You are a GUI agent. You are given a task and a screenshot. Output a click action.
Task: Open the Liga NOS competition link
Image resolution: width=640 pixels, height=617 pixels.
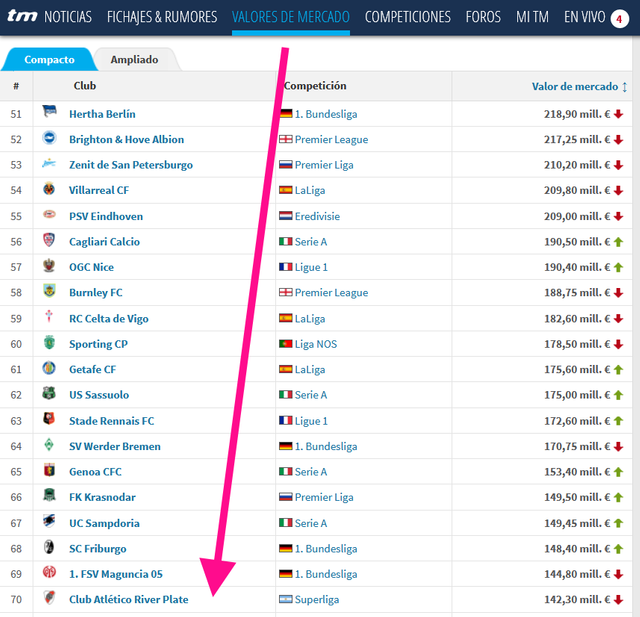coord(316,344)
